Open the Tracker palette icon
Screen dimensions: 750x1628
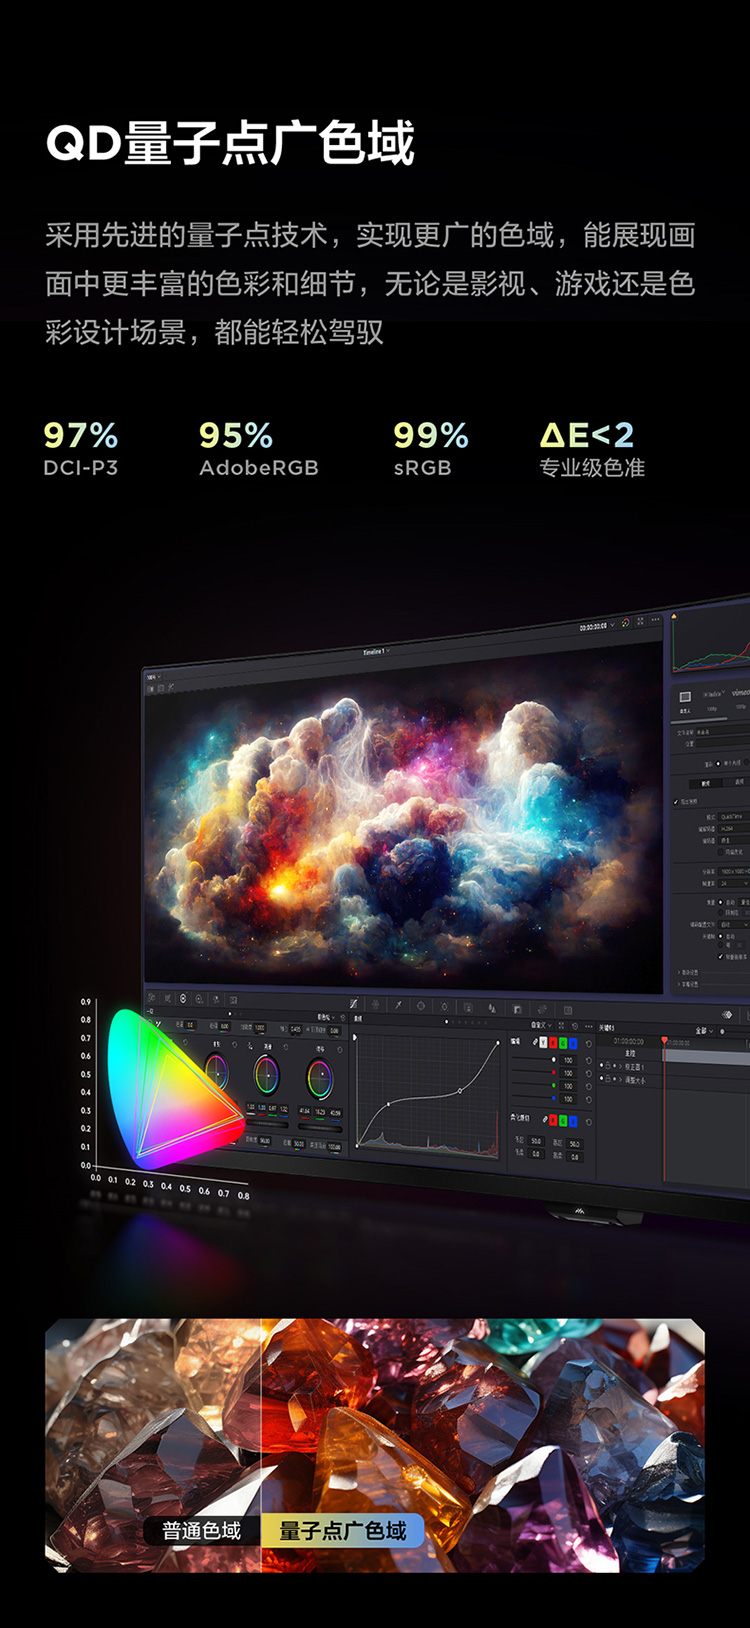pyautogui.click(x=444, y=1006)
